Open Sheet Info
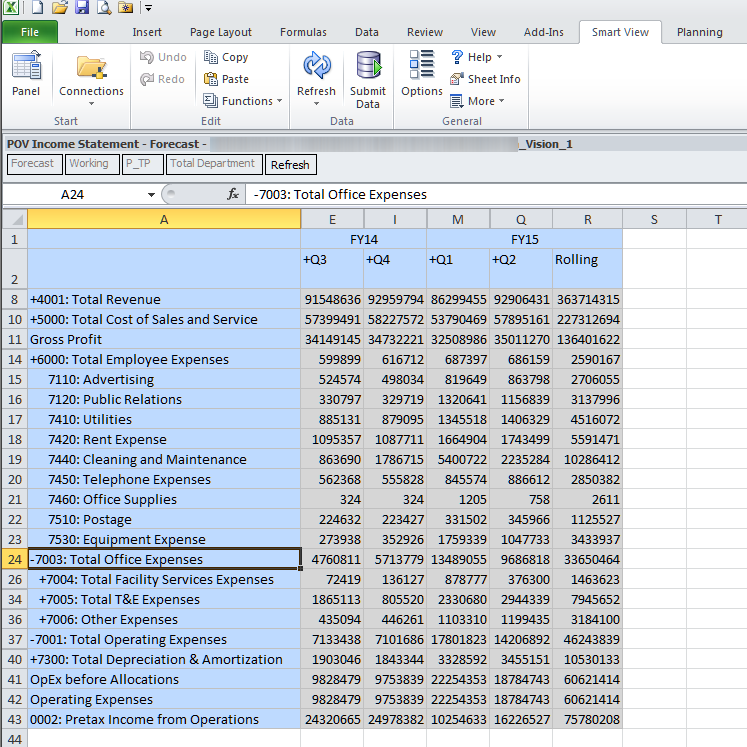Image resolution: width=747 pixels, height=747 pixels. [x=485, y=79]
